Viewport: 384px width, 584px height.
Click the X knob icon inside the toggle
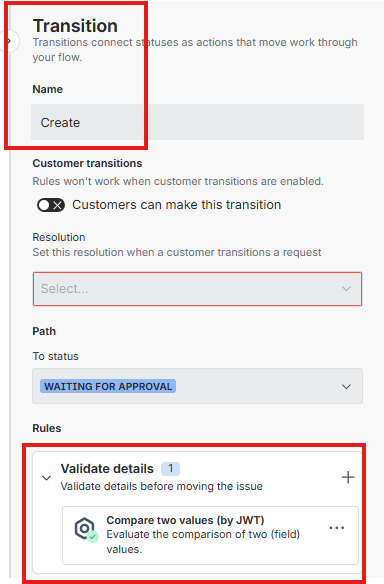pos(58,205)
